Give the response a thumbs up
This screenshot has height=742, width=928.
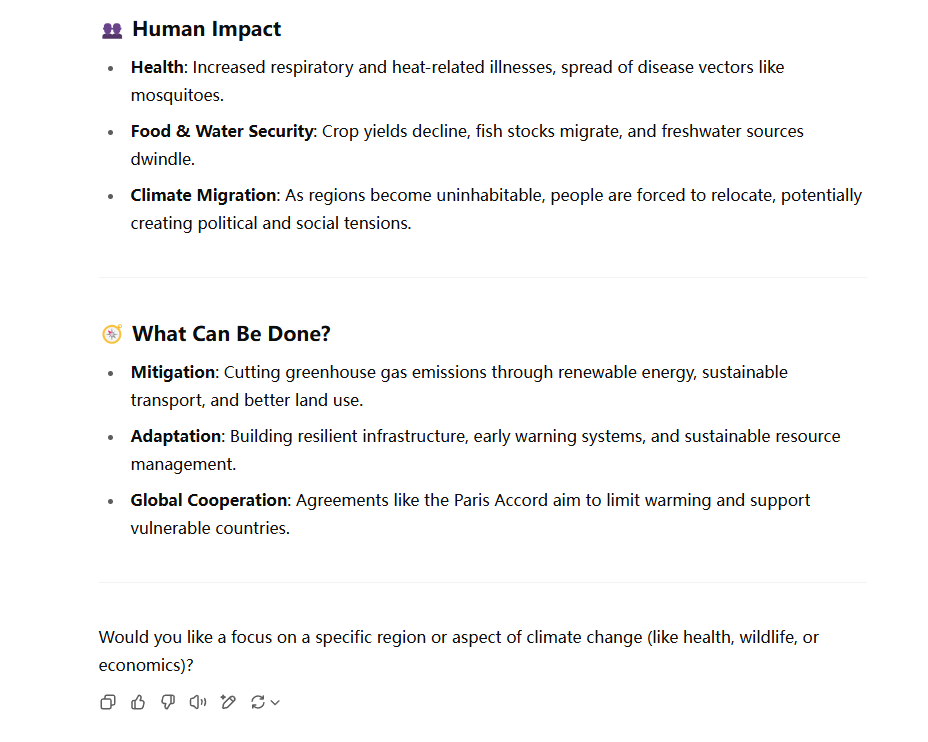click(x=138, y=702)
